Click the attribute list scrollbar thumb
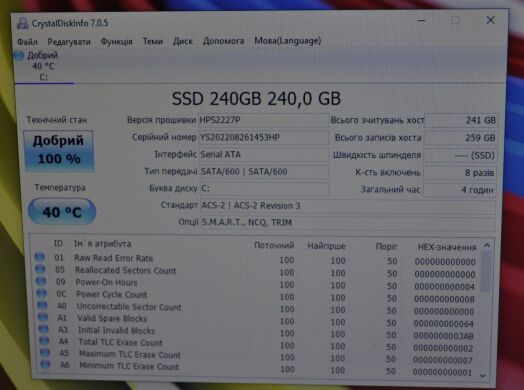524x390 pixels. click(x=487, y=271)
